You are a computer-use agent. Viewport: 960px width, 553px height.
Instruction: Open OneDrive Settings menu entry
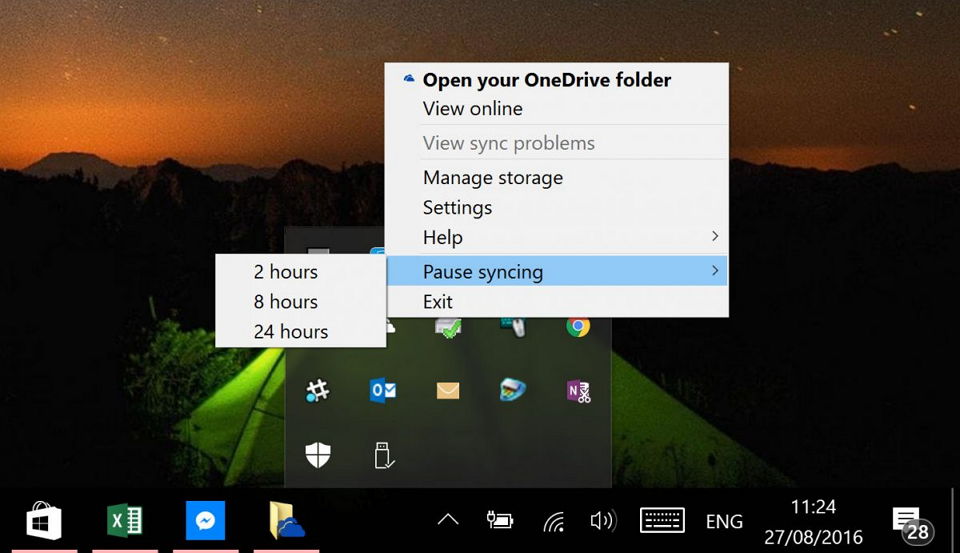[x=557, y=208]
